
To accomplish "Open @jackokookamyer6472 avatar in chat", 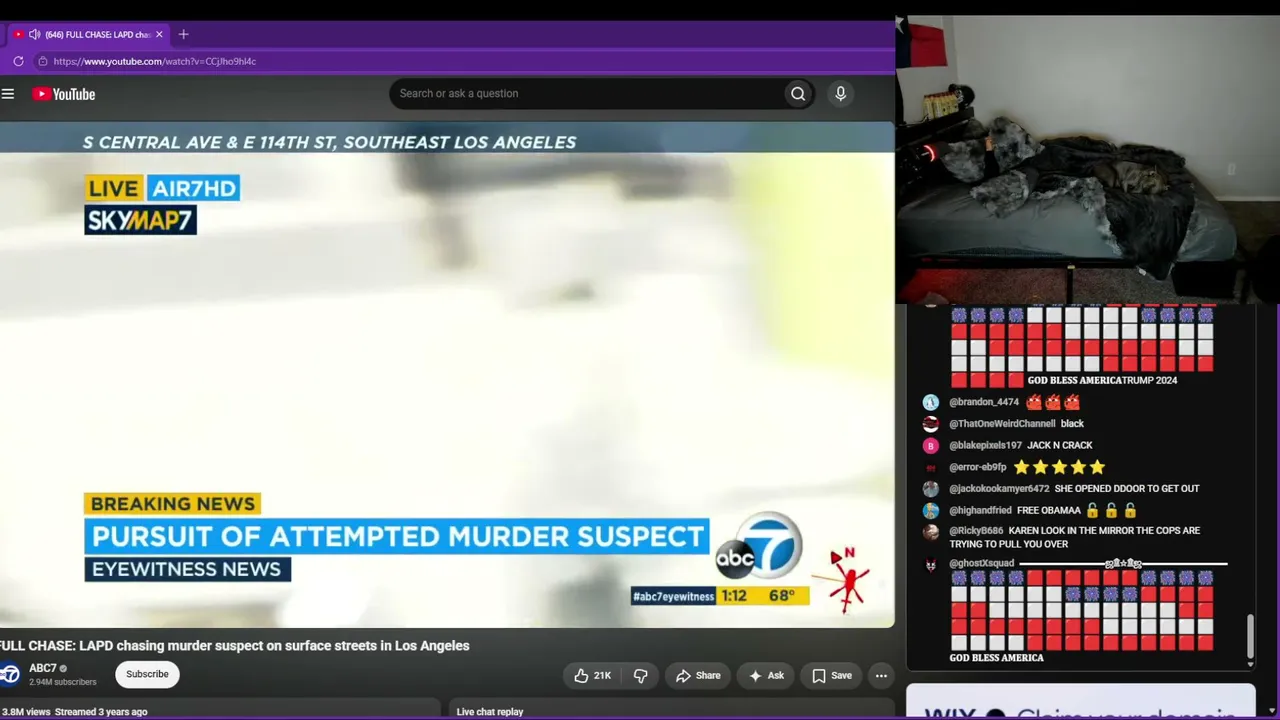I will (x=931, y=489).
